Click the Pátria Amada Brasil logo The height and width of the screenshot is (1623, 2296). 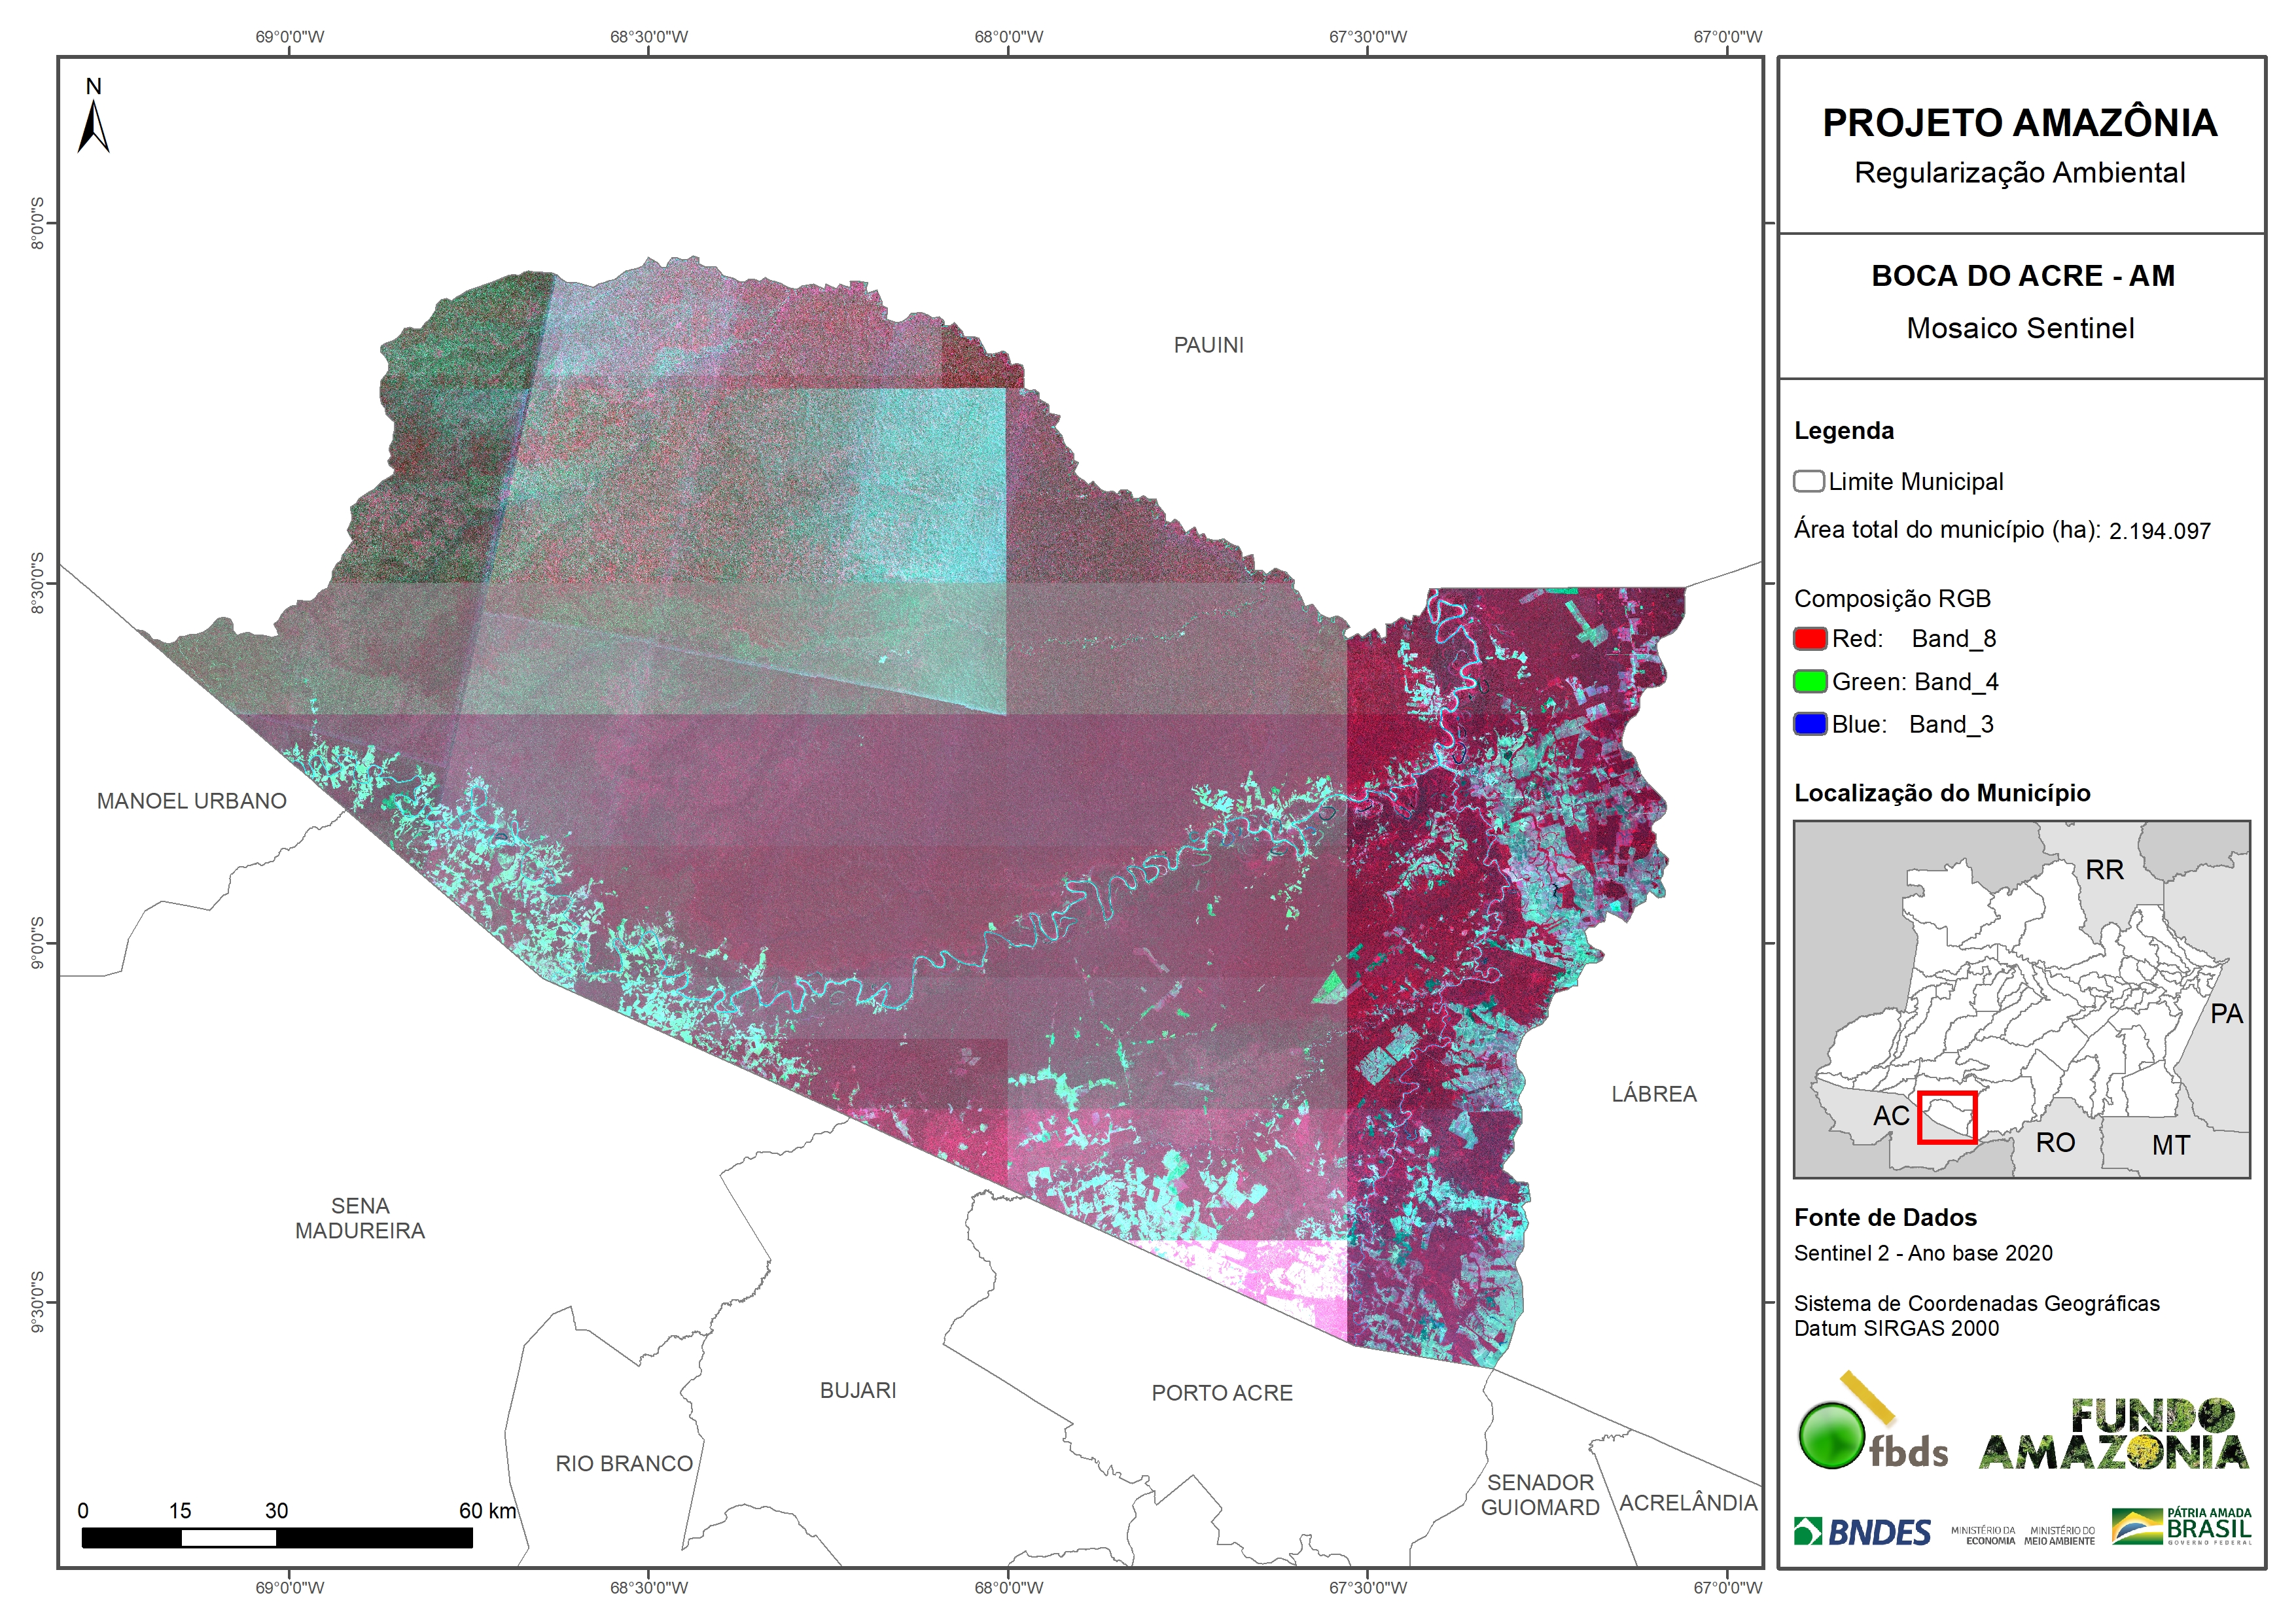(2182, 1527)
